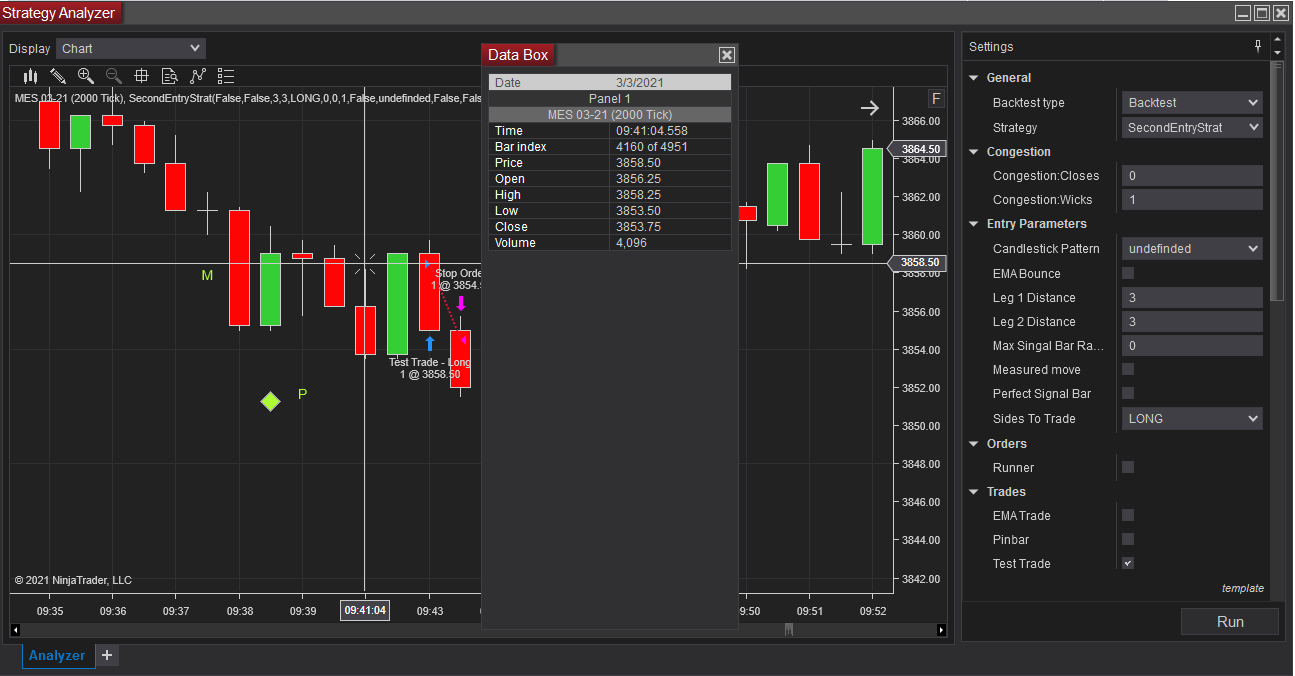Collapse the General section
This screenshot has width=1295, height=676.
[x=975, y=78]
